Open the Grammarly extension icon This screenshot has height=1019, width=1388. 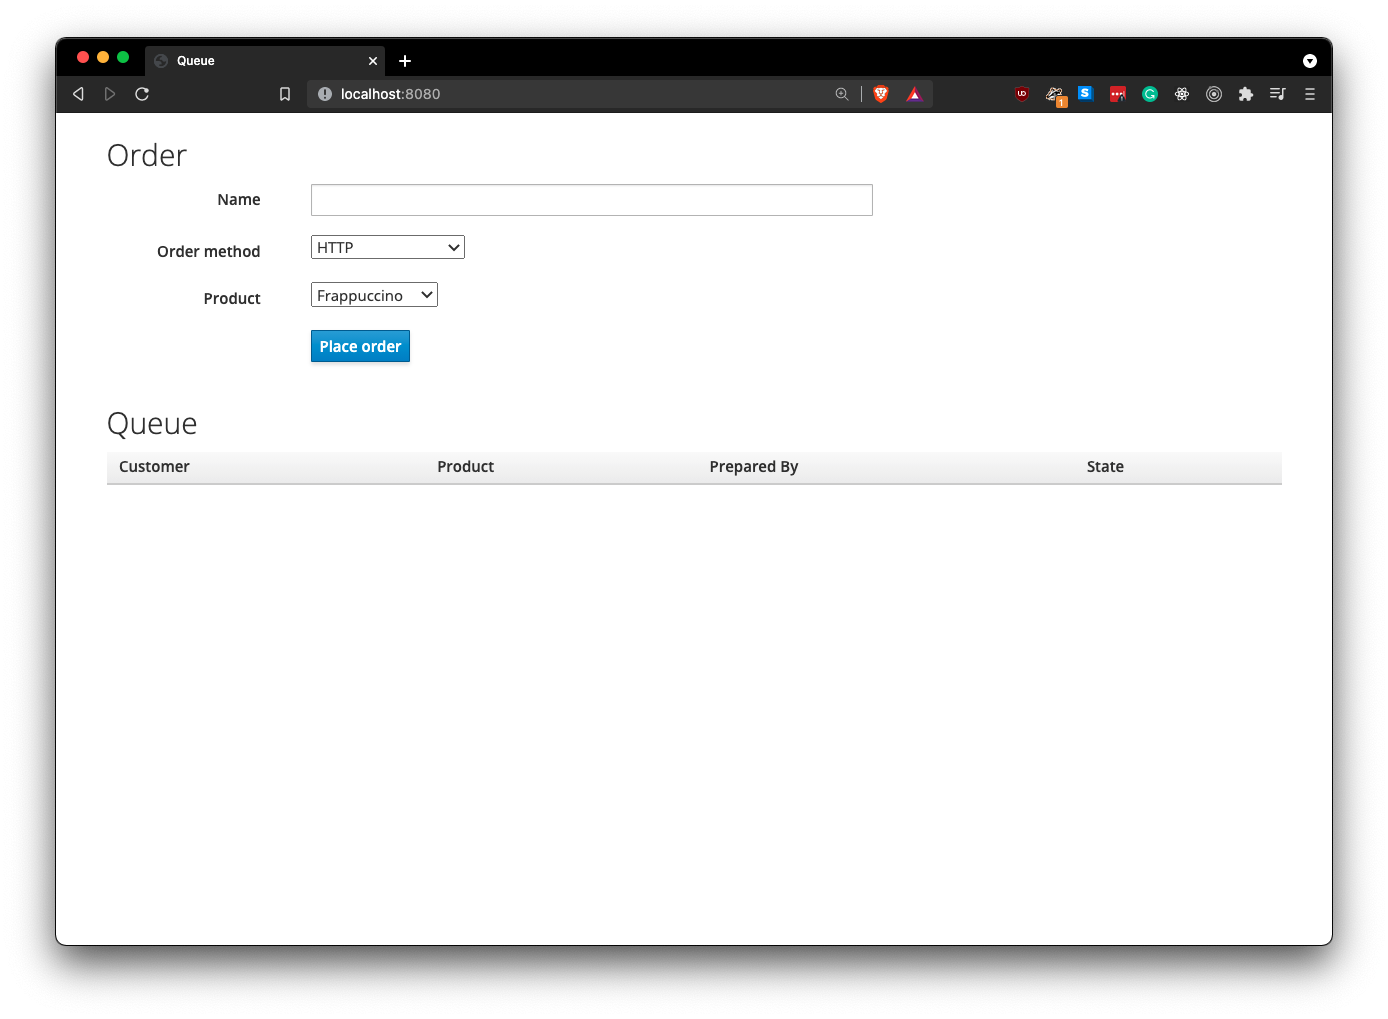(1150, 94)
